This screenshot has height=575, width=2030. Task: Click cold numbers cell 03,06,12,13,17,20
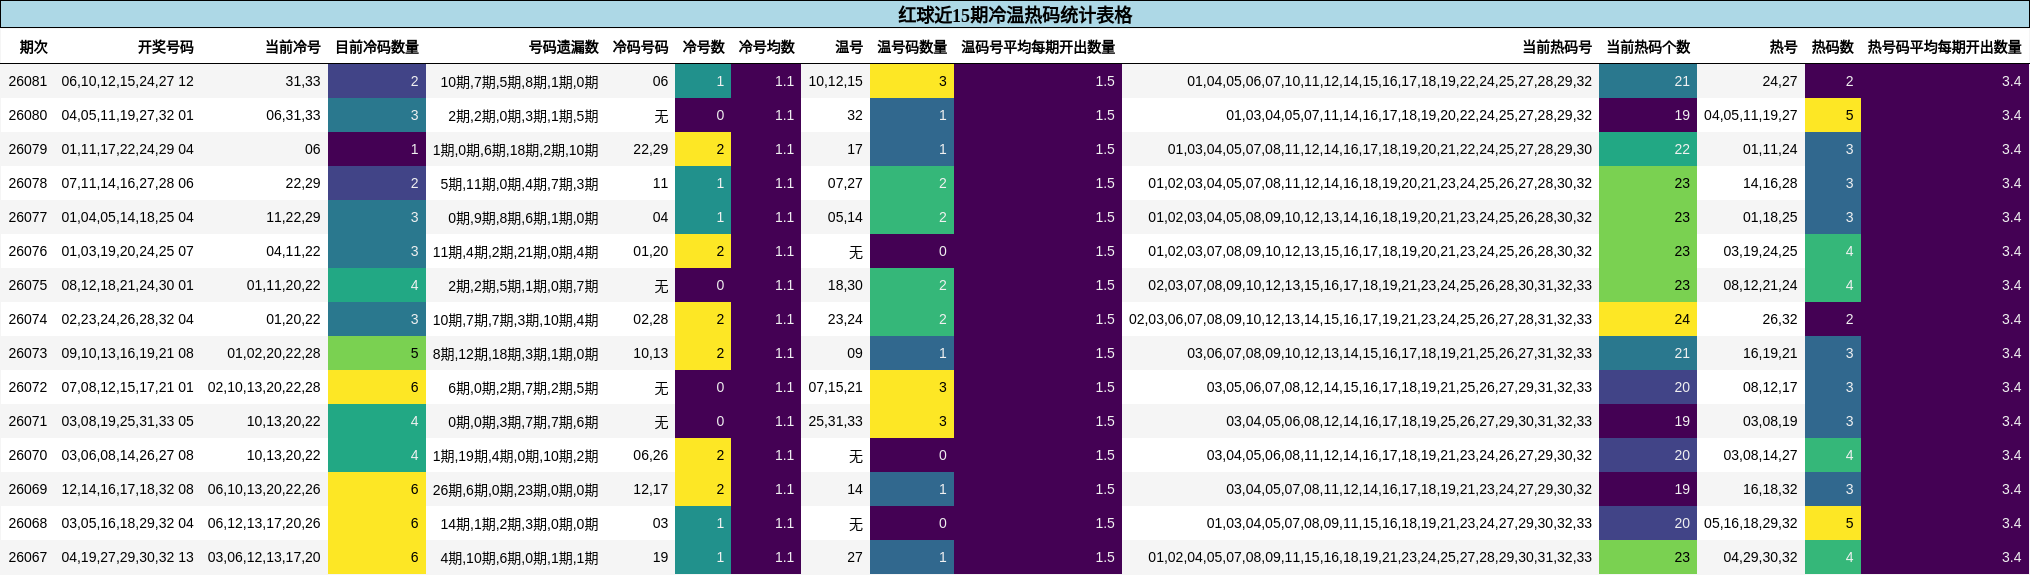coord(265,557)
